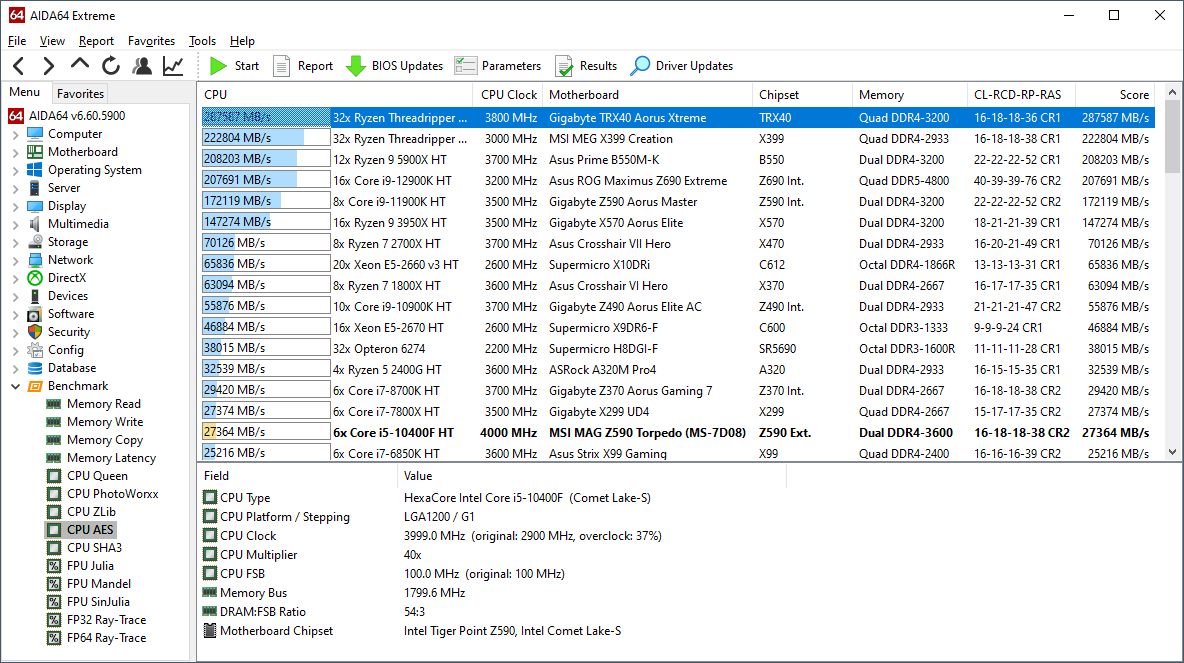Open the benchmark Parameters toolbar item
This screenshot has height=663, width=1184.
[x=497, y=66]
